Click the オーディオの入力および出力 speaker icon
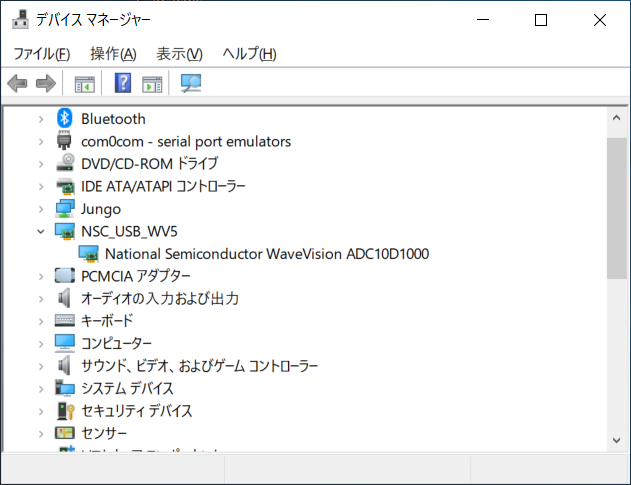The width and height of the screenshot is (631, 485). pos(64,298)
